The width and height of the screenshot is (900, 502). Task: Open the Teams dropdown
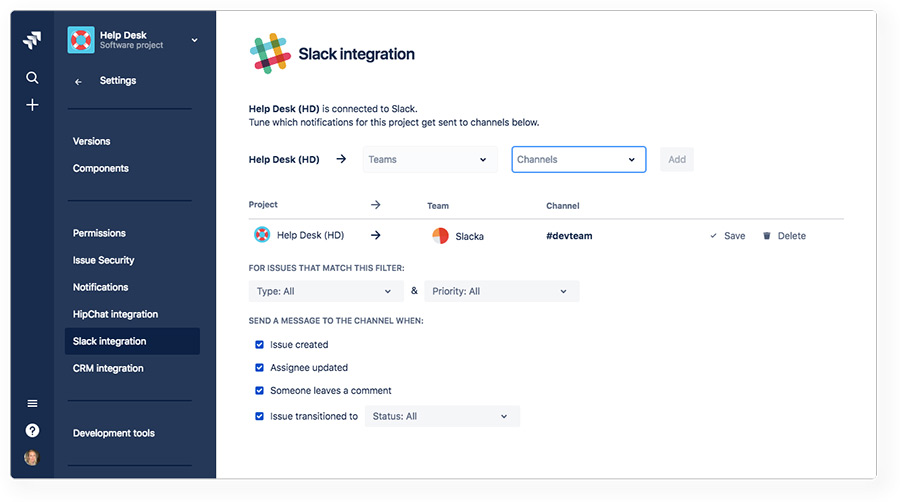click(x=430, y=159)
